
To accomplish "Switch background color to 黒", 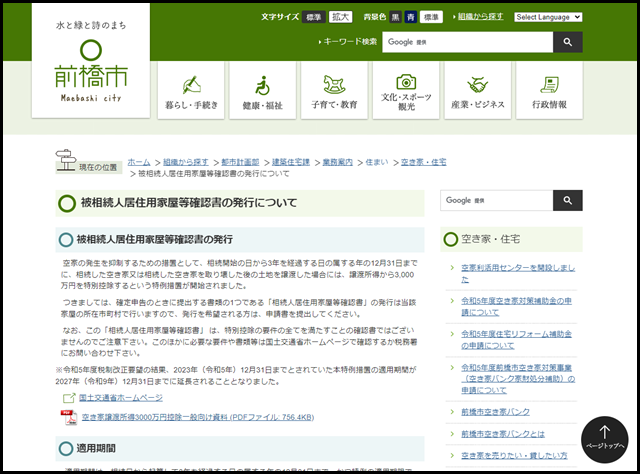I will [394, 17].
